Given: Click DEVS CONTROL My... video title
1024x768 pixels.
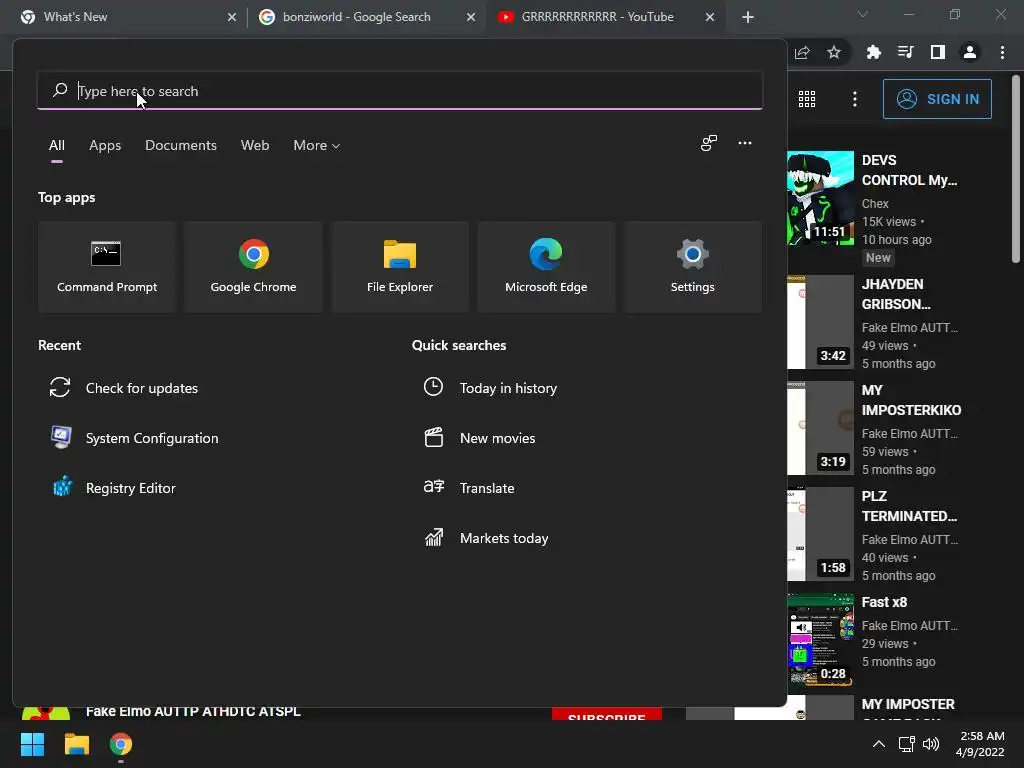Looking at the screenshot, I should pos(909,170).
